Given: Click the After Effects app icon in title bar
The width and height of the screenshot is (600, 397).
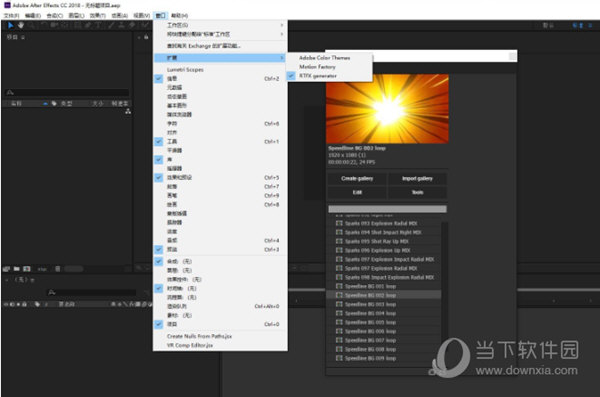Looking at the screenshot, I should click(7, 5).
